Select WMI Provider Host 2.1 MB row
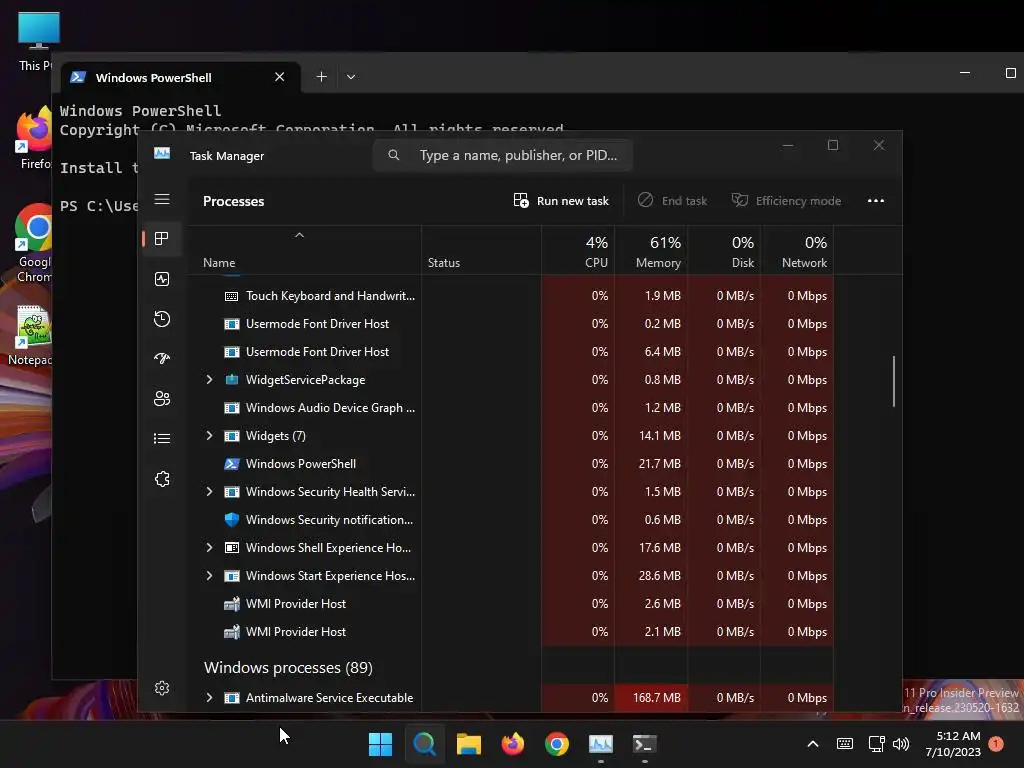The image size is (1024, 768). click(511, 632)
